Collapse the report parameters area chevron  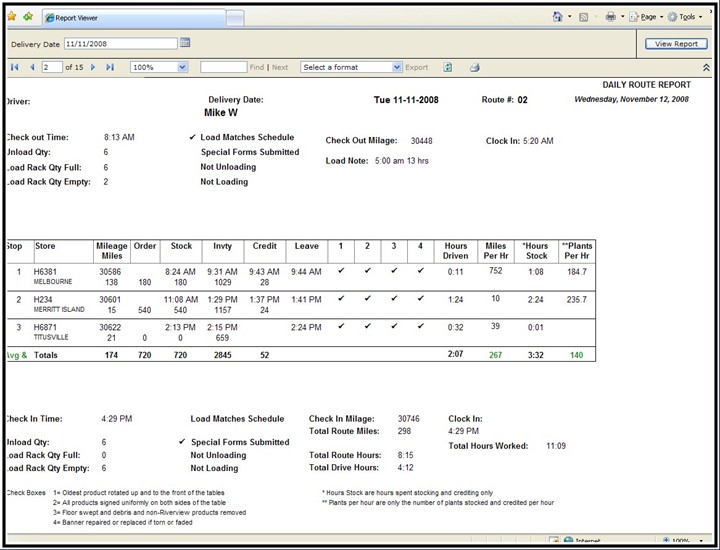[707, 67]
